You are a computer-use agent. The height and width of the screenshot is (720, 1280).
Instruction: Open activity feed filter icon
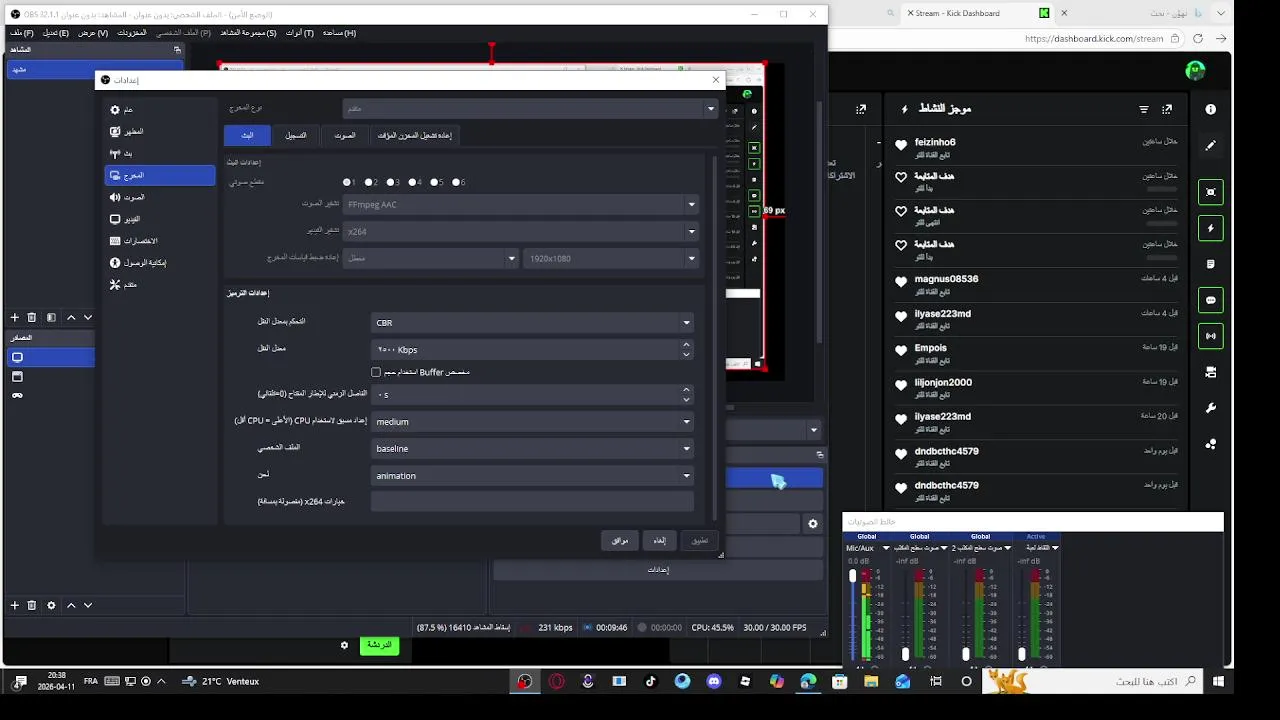click(x=1144, y=109)
